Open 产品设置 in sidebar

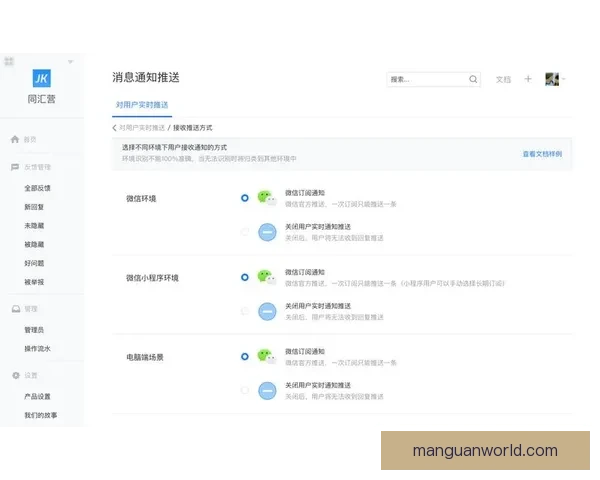coord(37,396)
